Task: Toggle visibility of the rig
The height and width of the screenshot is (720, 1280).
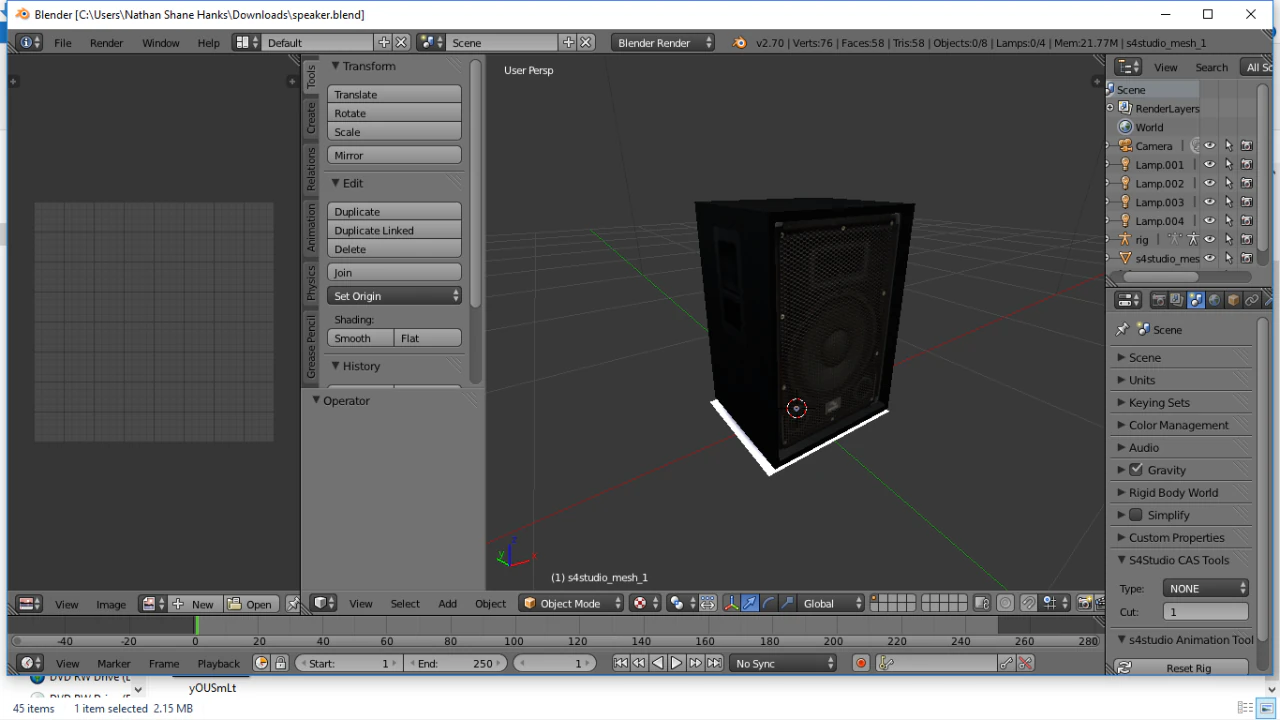Action: coord(1209,240)
